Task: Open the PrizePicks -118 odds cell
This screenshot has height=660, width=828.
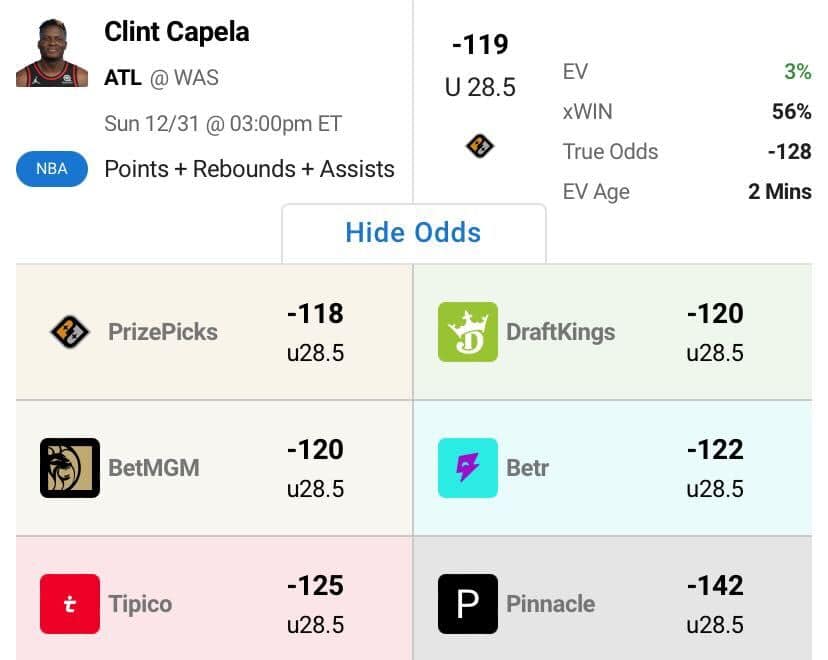Action: click(315, 332)
